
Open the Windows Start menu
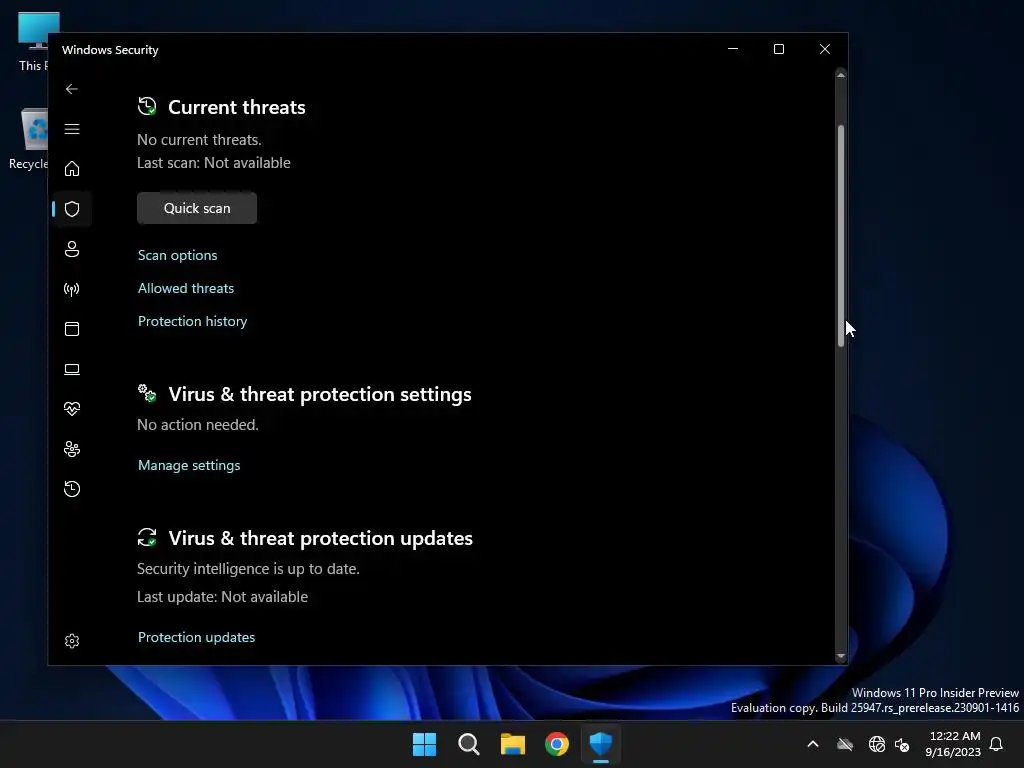pyautogui.click(x=424, y=744)
